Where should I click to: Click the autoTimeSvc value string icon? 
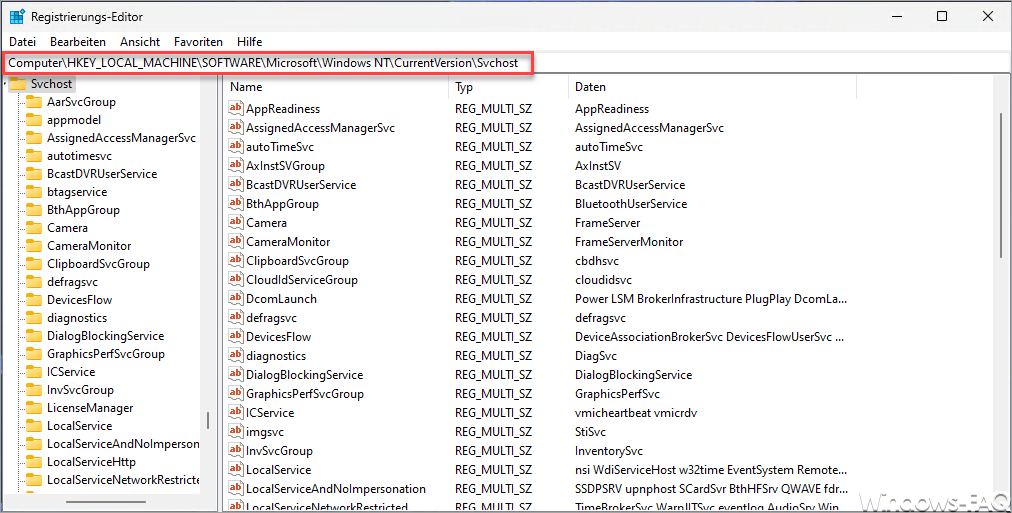tap(236, 146)
